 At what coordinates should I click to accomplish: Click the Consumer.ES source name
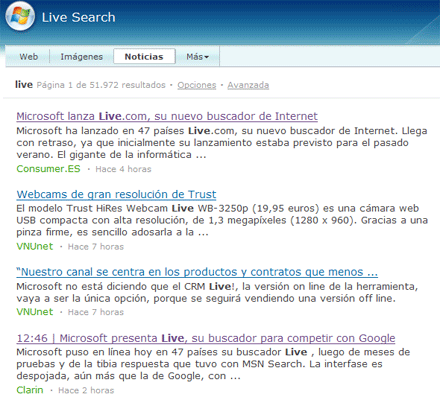tap(48, 169)
